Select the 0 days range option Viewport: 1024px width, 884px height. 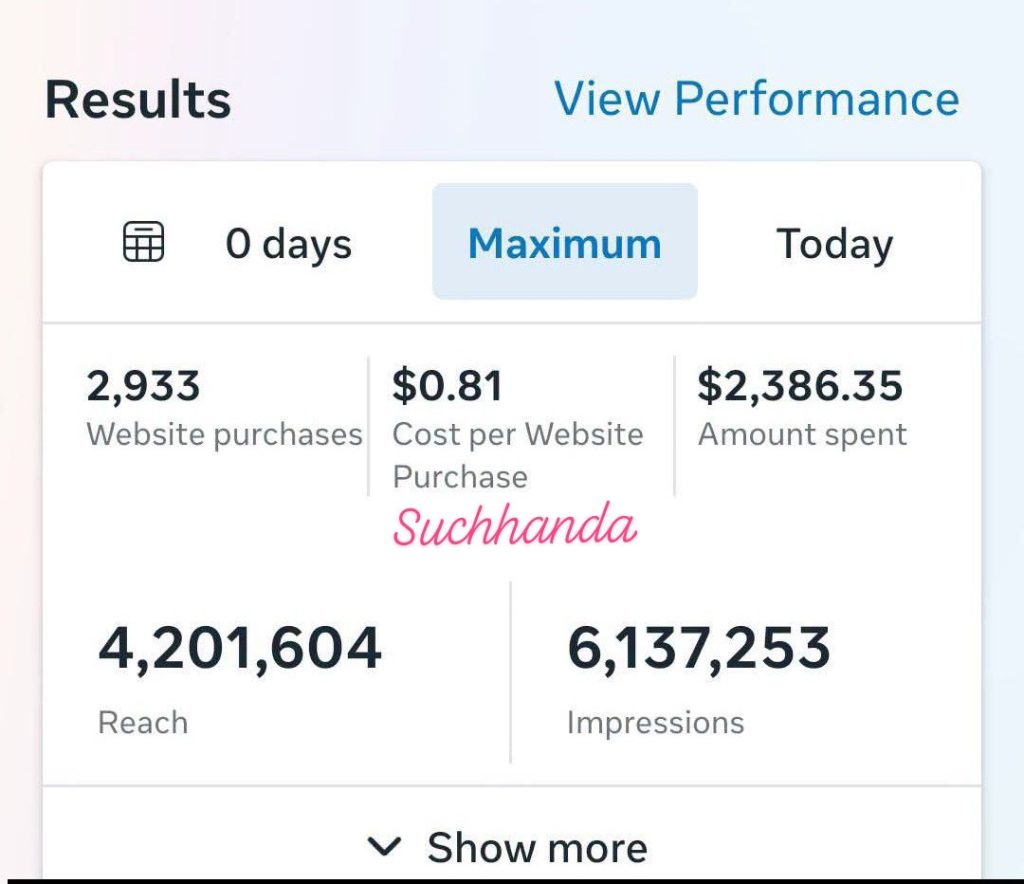[x=289, y=244]
